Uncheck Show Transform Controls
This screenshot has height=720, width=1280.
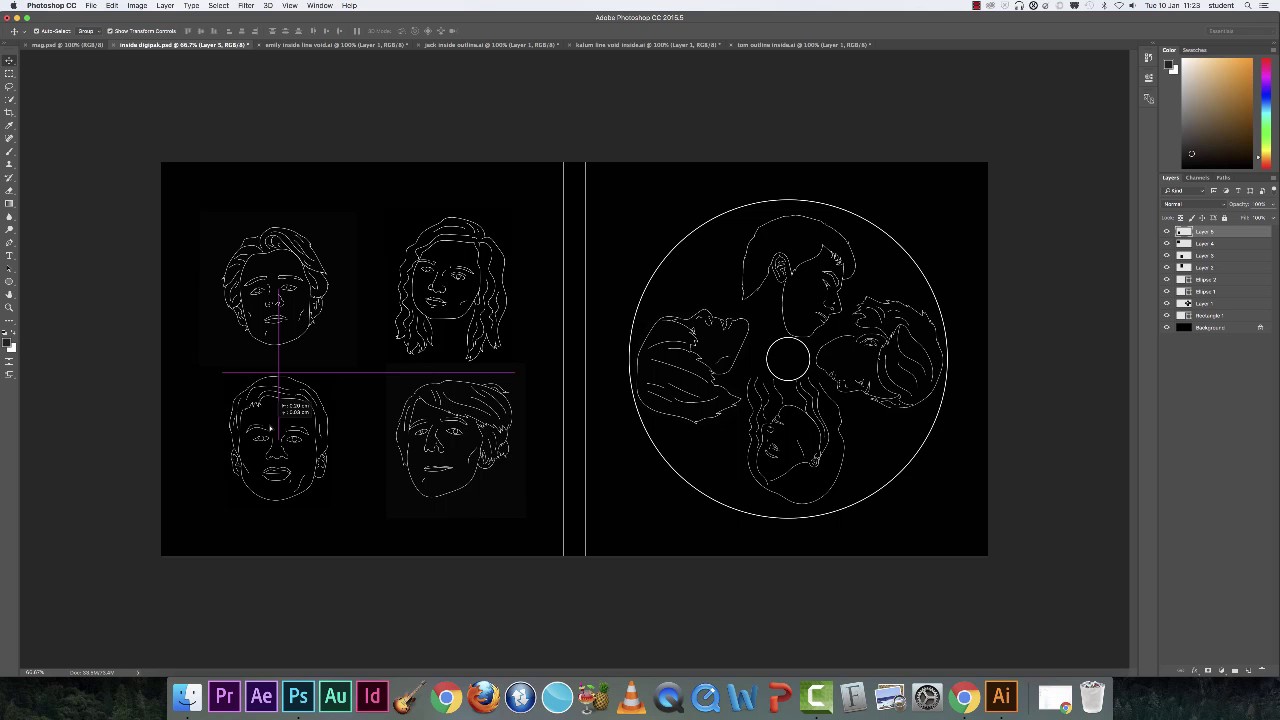[x=110, y=31]
